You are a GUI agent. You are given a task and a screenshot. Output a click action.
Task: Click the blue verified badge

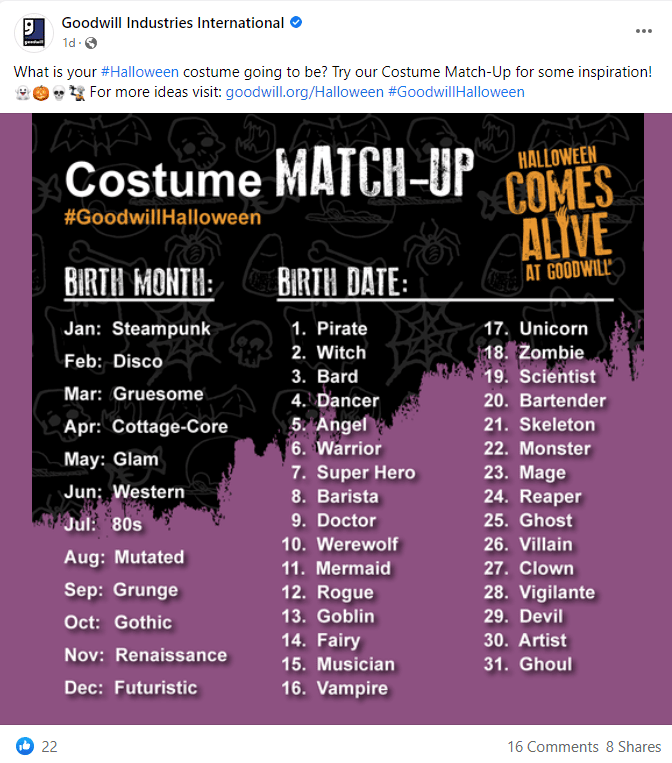[296, 23]
